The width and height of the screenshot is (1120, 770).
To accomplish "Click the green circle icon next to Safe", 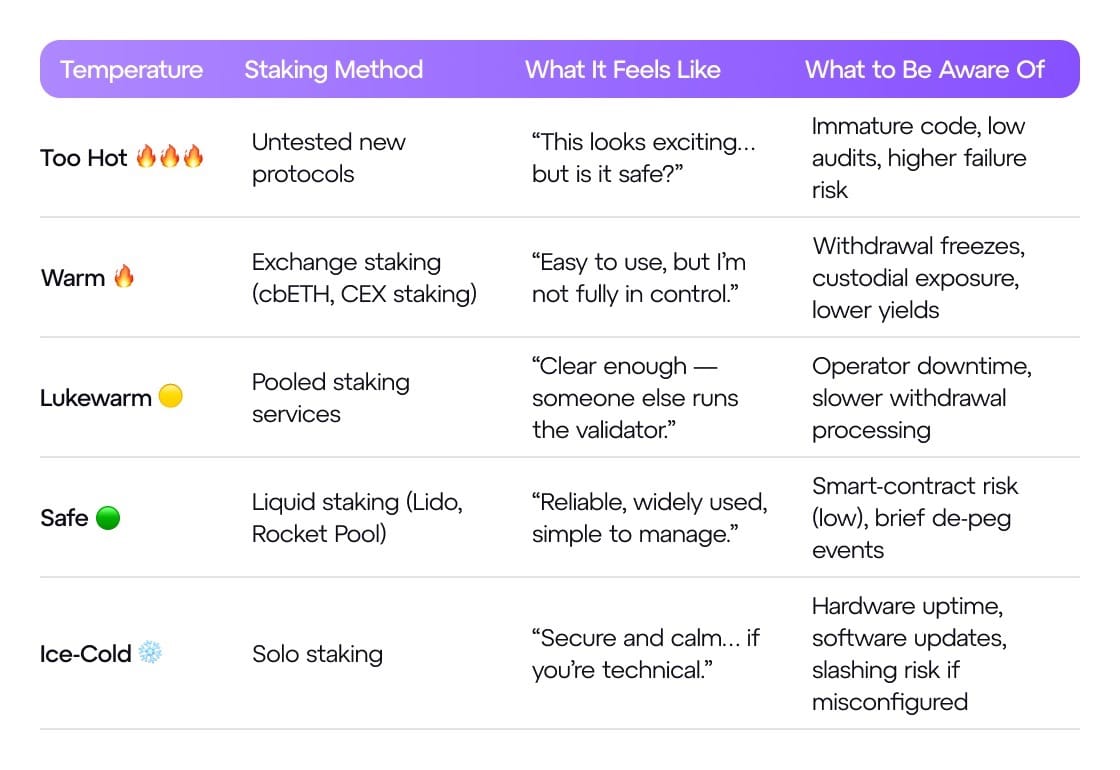I will pyautogui.click(x=108, y=518).
